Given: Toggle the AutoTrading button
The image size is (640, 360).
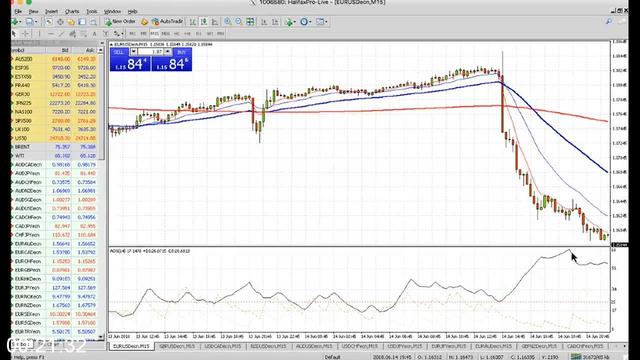Looking at the screenshot, I should 168,22.
